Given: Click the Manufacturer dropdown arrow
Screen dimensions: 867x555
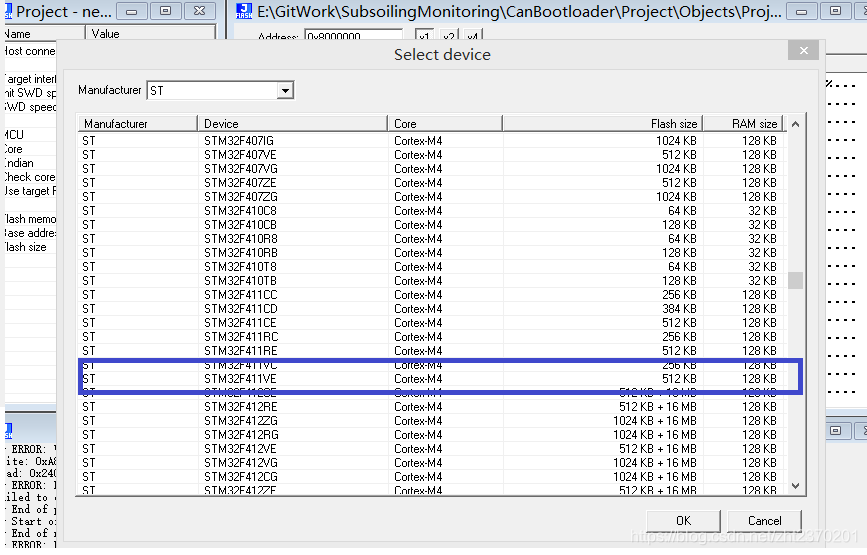Looking at the screenshot, I should click(x=285, y=90).
